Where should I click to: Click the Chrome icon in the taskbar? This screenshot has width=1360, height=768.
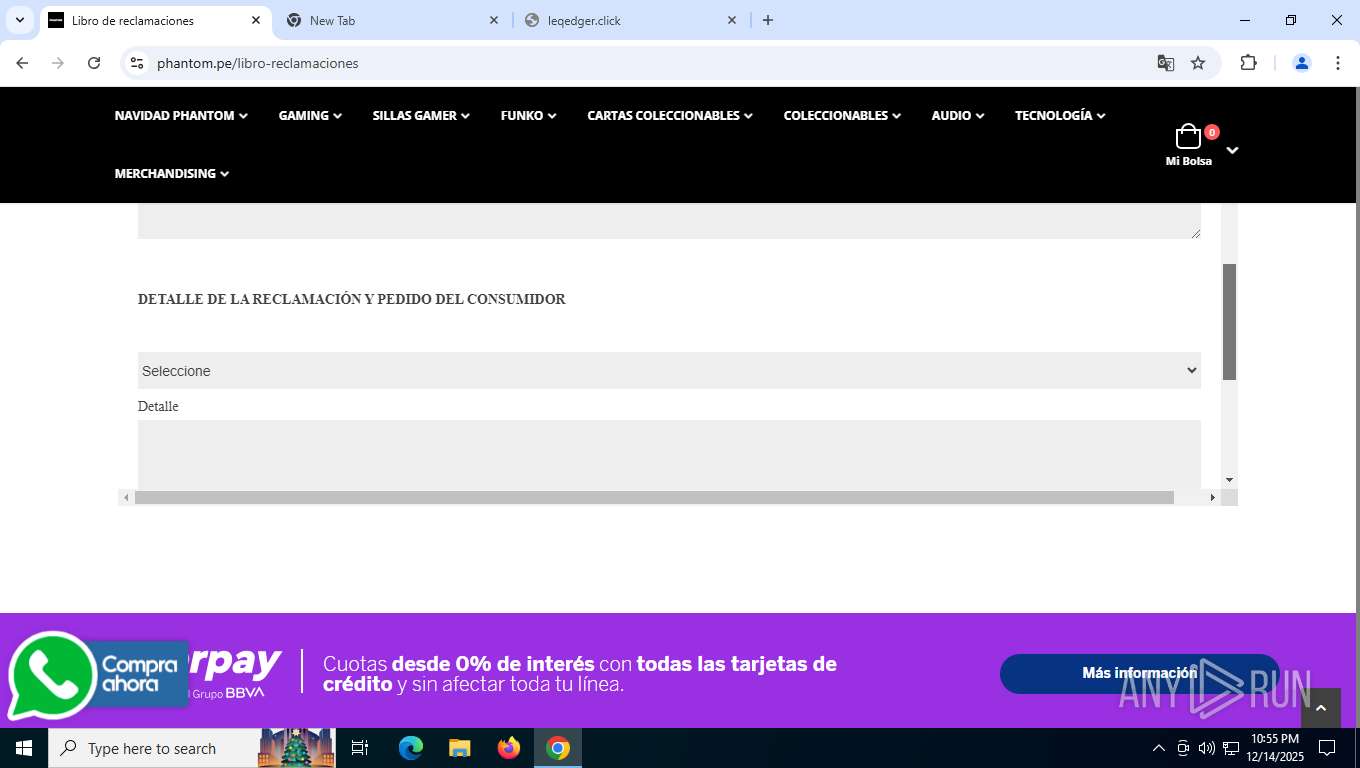[558, 748]
